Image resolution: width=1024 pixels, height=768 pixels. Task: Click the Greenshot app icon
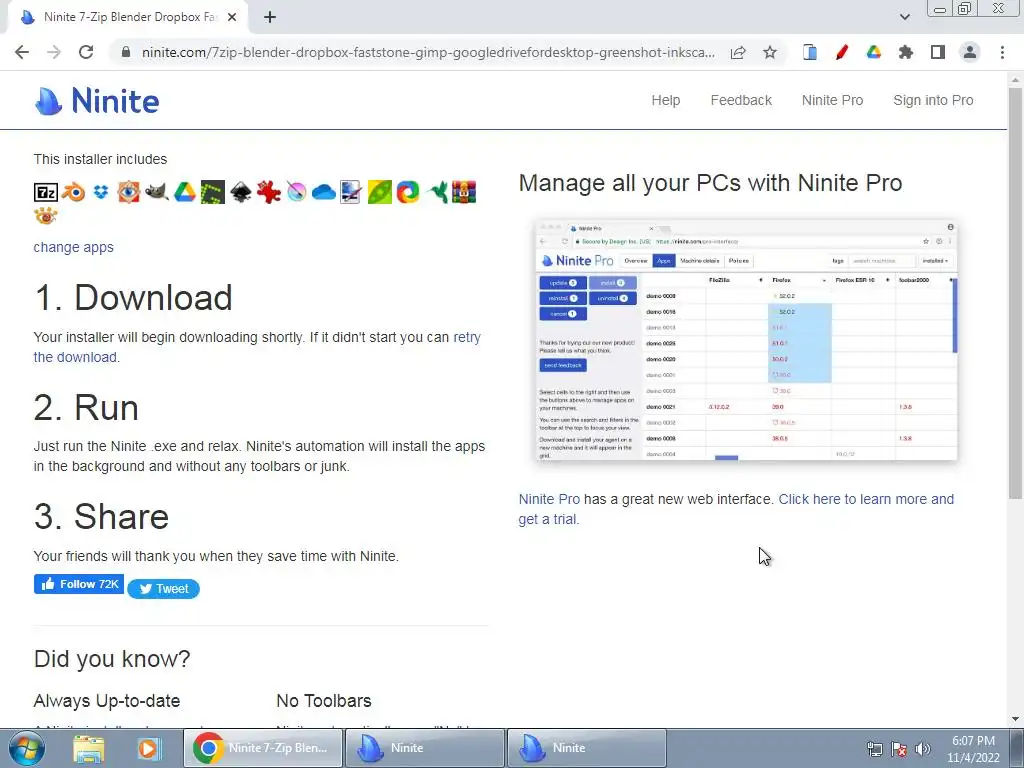coord(213,192)
